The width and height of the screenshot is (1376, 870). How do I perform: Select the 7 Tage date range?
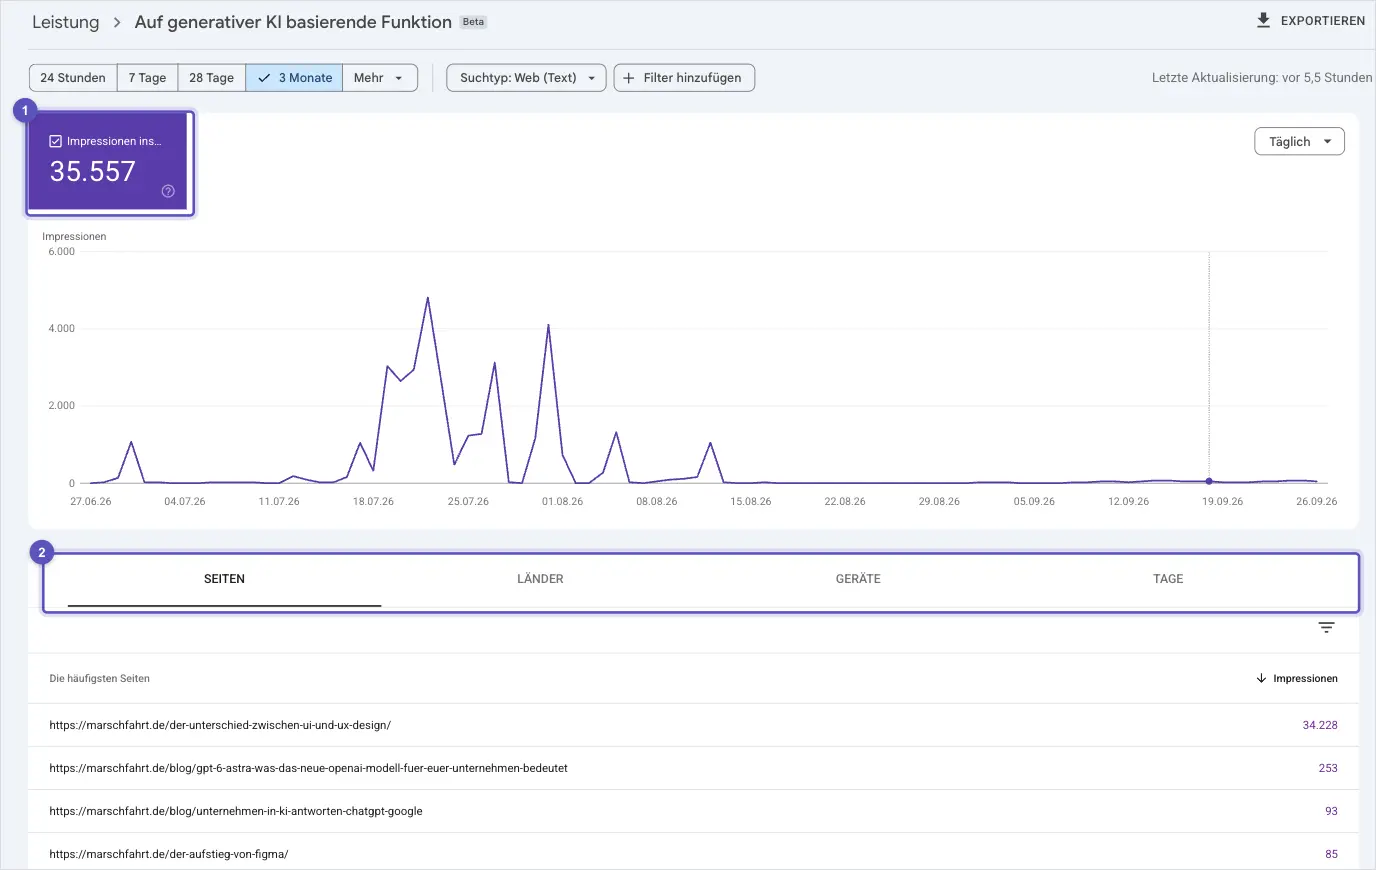[x=148, y=78]
